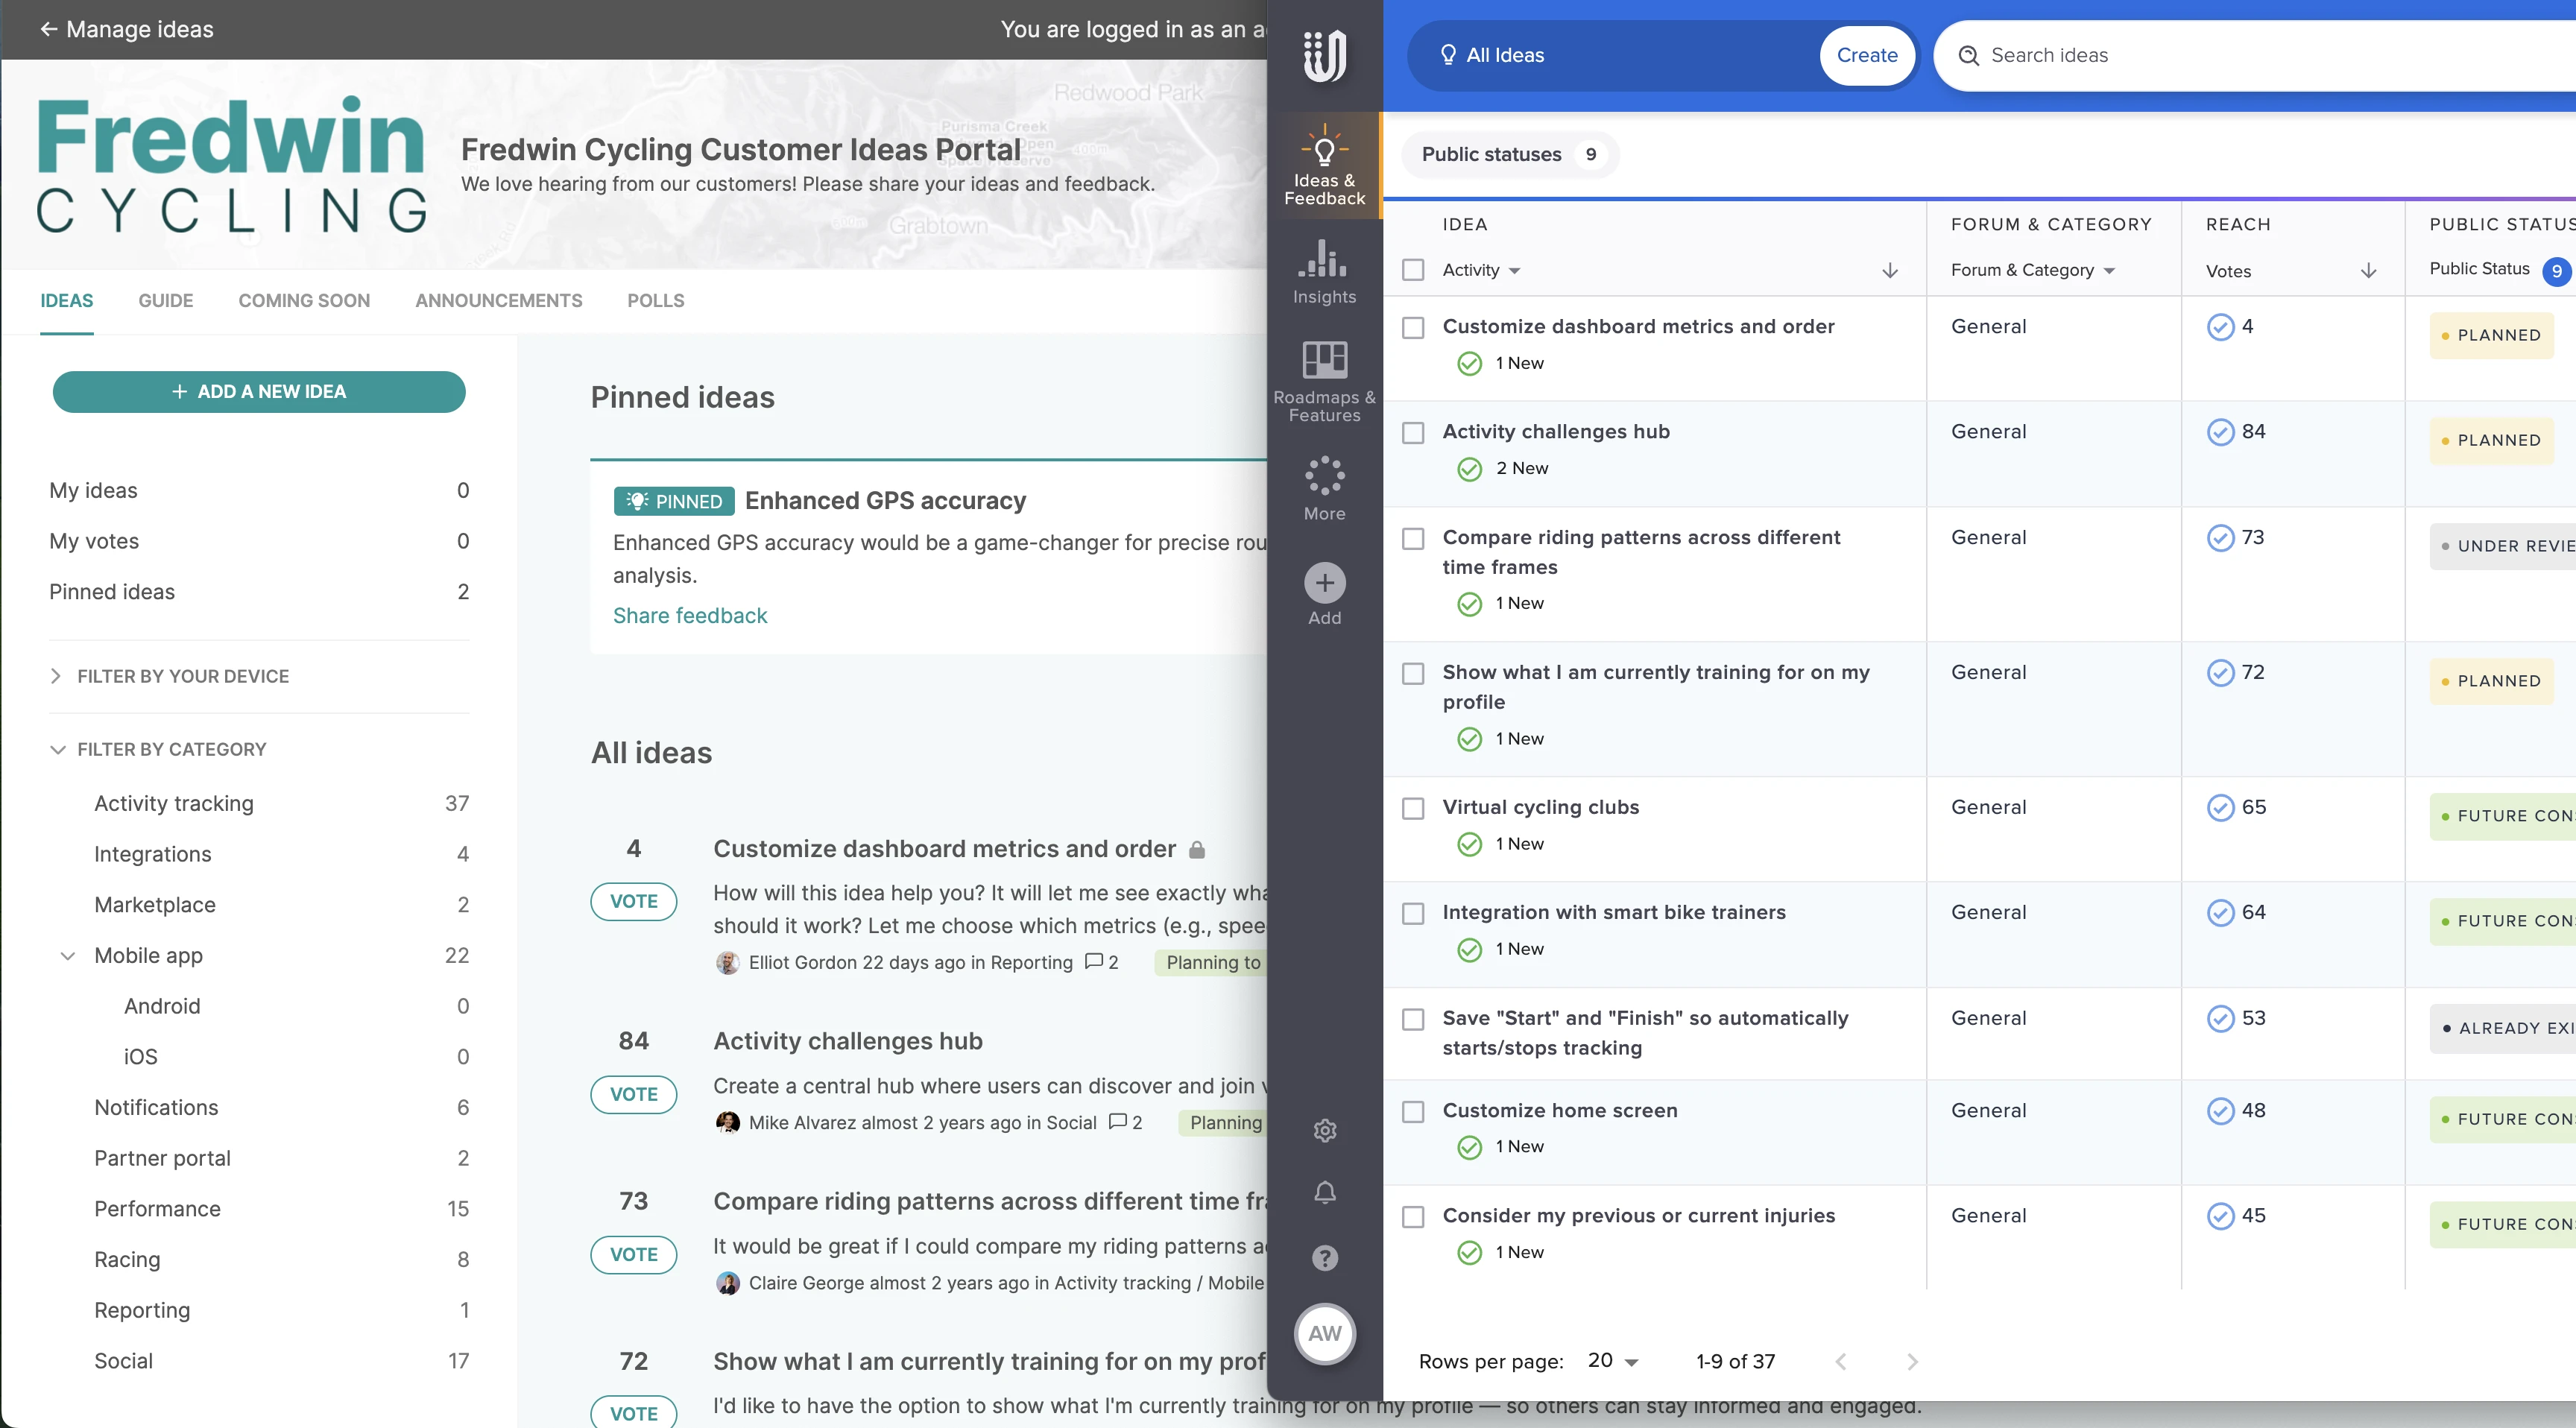This screenshot has width=2576, height=1428.
Task: Click the PLANNED status badge for Activity challenges hub
Action: [x=2491, y=440]
